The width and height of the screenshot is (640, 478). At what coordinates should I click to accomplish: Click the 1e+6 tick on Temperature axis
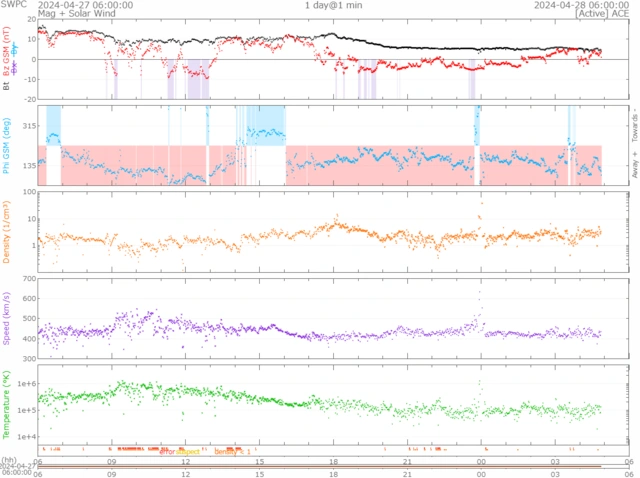point(27,384)
